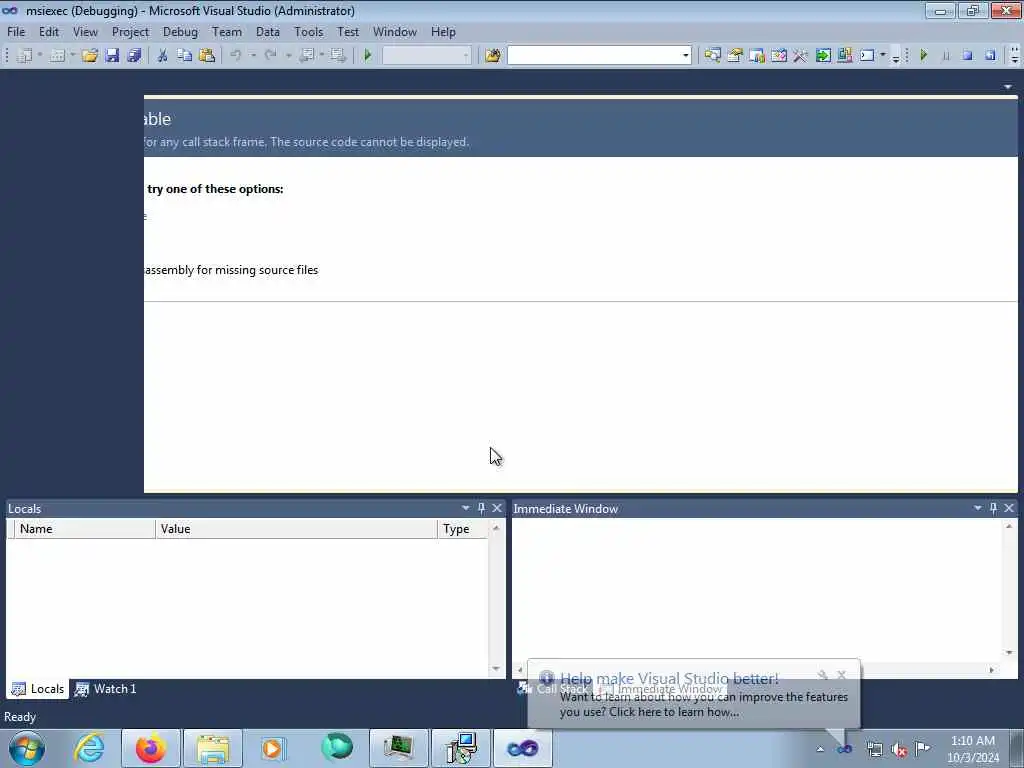
Task: Switch to the Watch 1 tab
Action: [x=105, y=689]
